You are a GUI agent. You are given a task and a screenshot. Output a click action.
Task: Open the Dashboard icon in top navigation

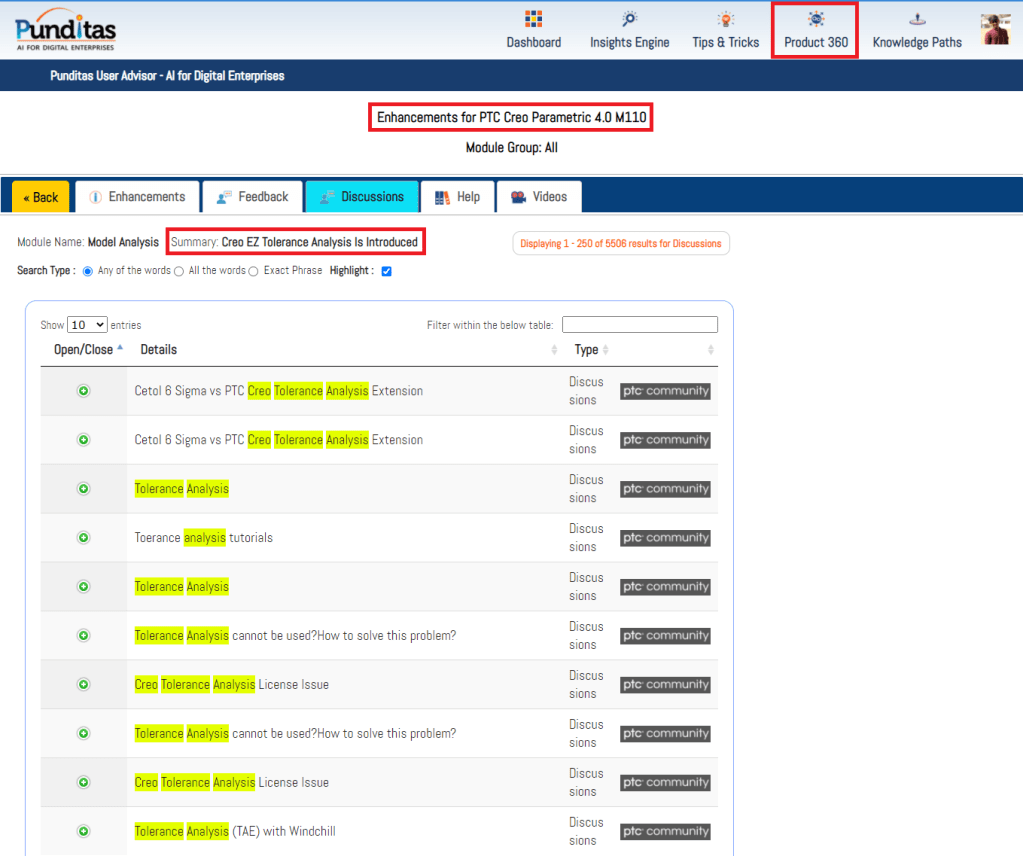click(x=533, y=20)
